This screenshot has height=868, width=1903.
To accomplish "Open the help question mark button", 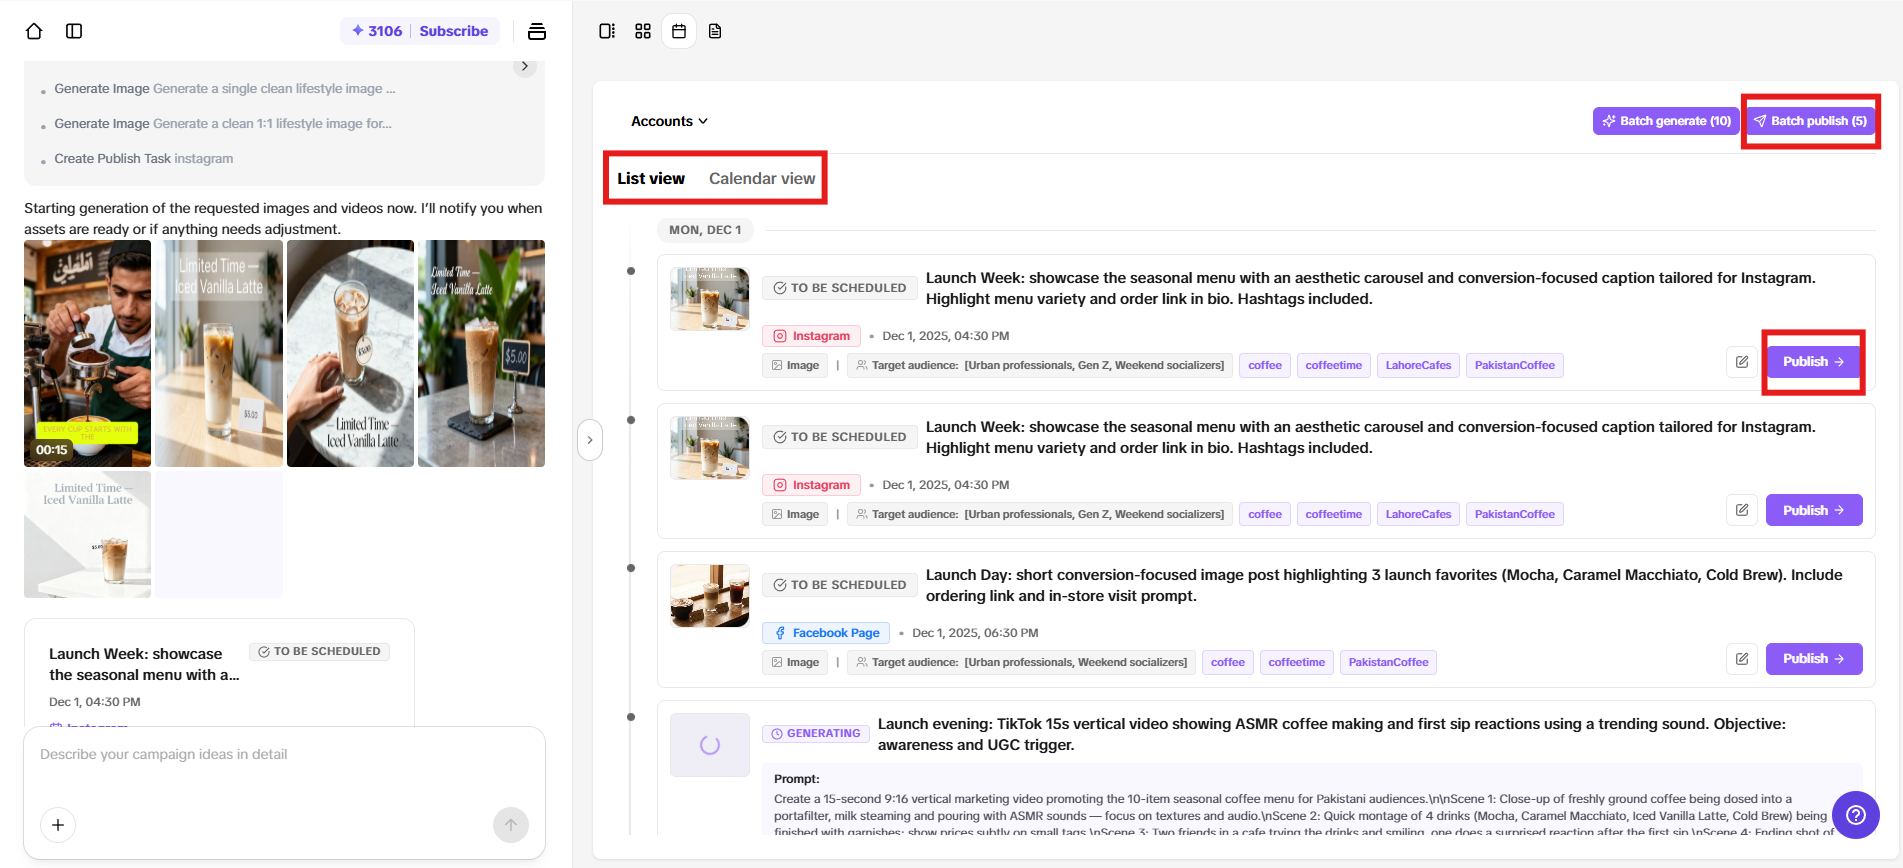I will pyautogui.click(x=1855, y=815).
